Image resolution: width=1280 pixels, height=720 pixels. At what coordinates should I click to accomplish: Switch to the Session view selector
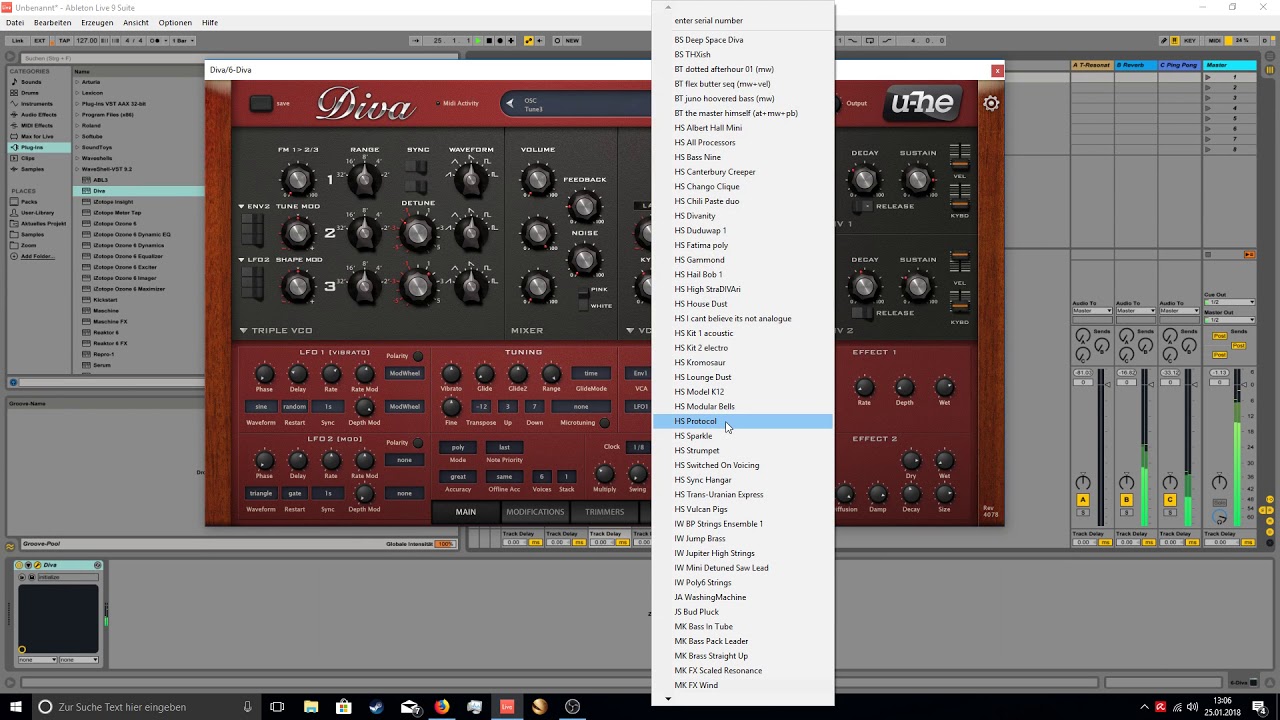pos(1270,70)
